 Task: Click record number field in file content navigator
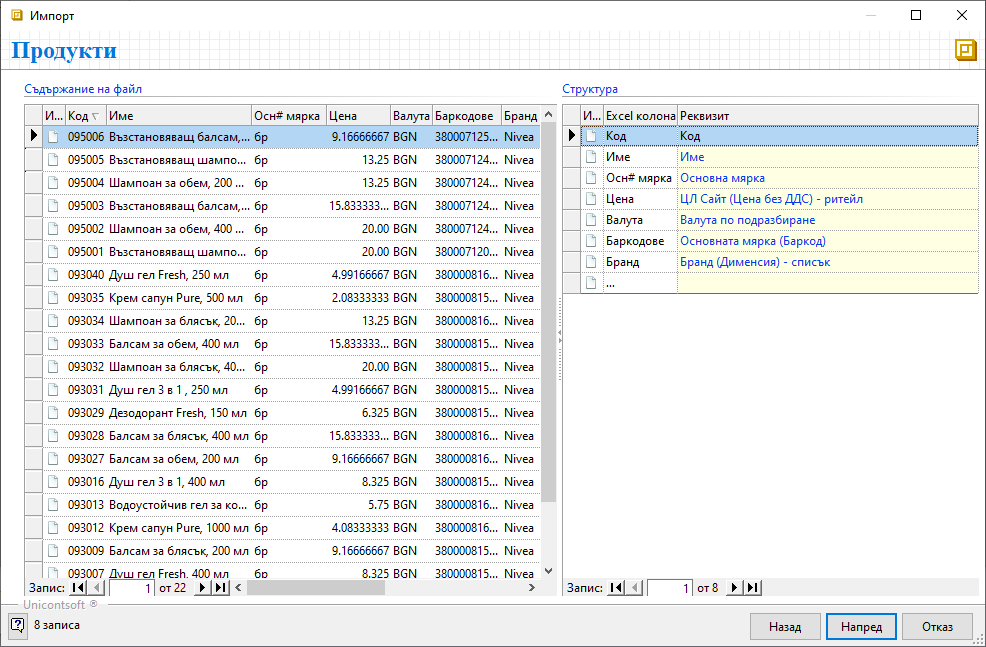133,589
